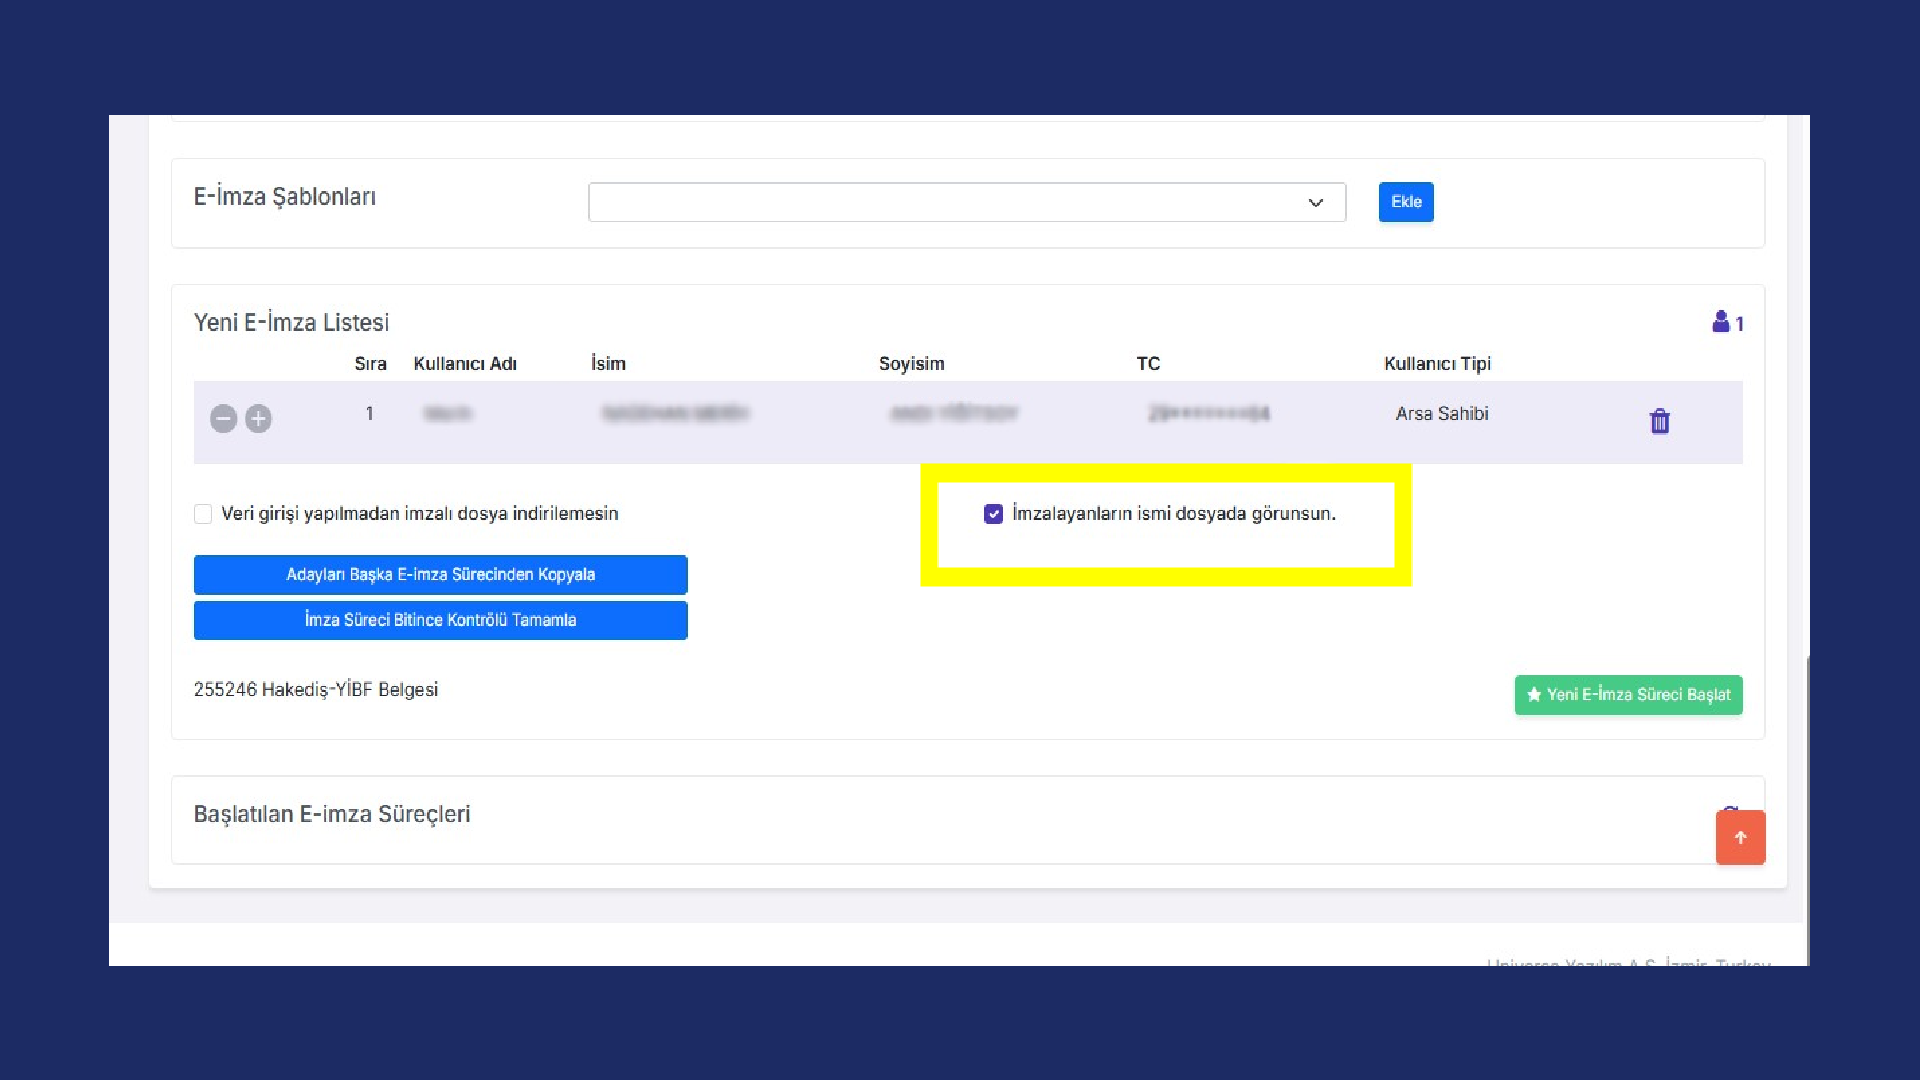
Task: Click Adayları Başka E-İmza Sürecinden Kopyala
Action: 441,575
